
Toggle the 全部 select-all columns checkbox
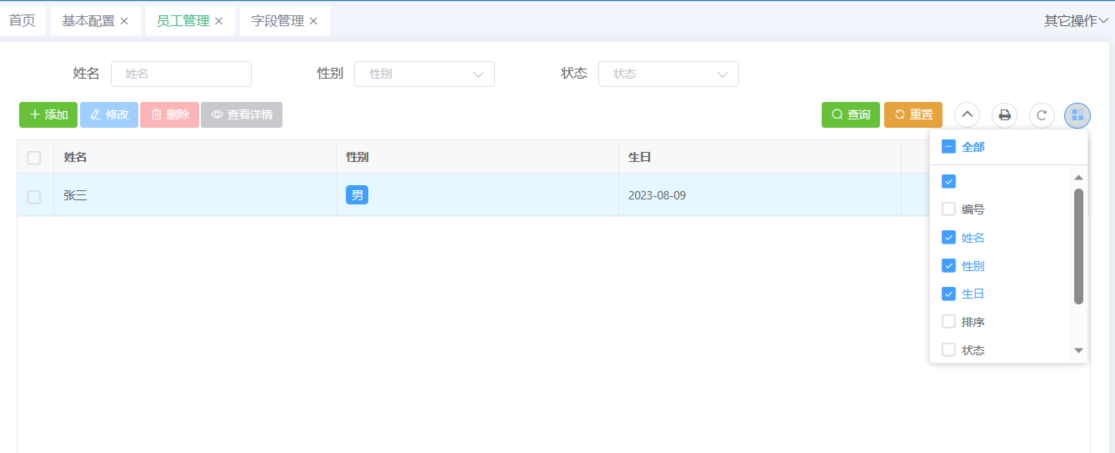(x=949, y=147)
